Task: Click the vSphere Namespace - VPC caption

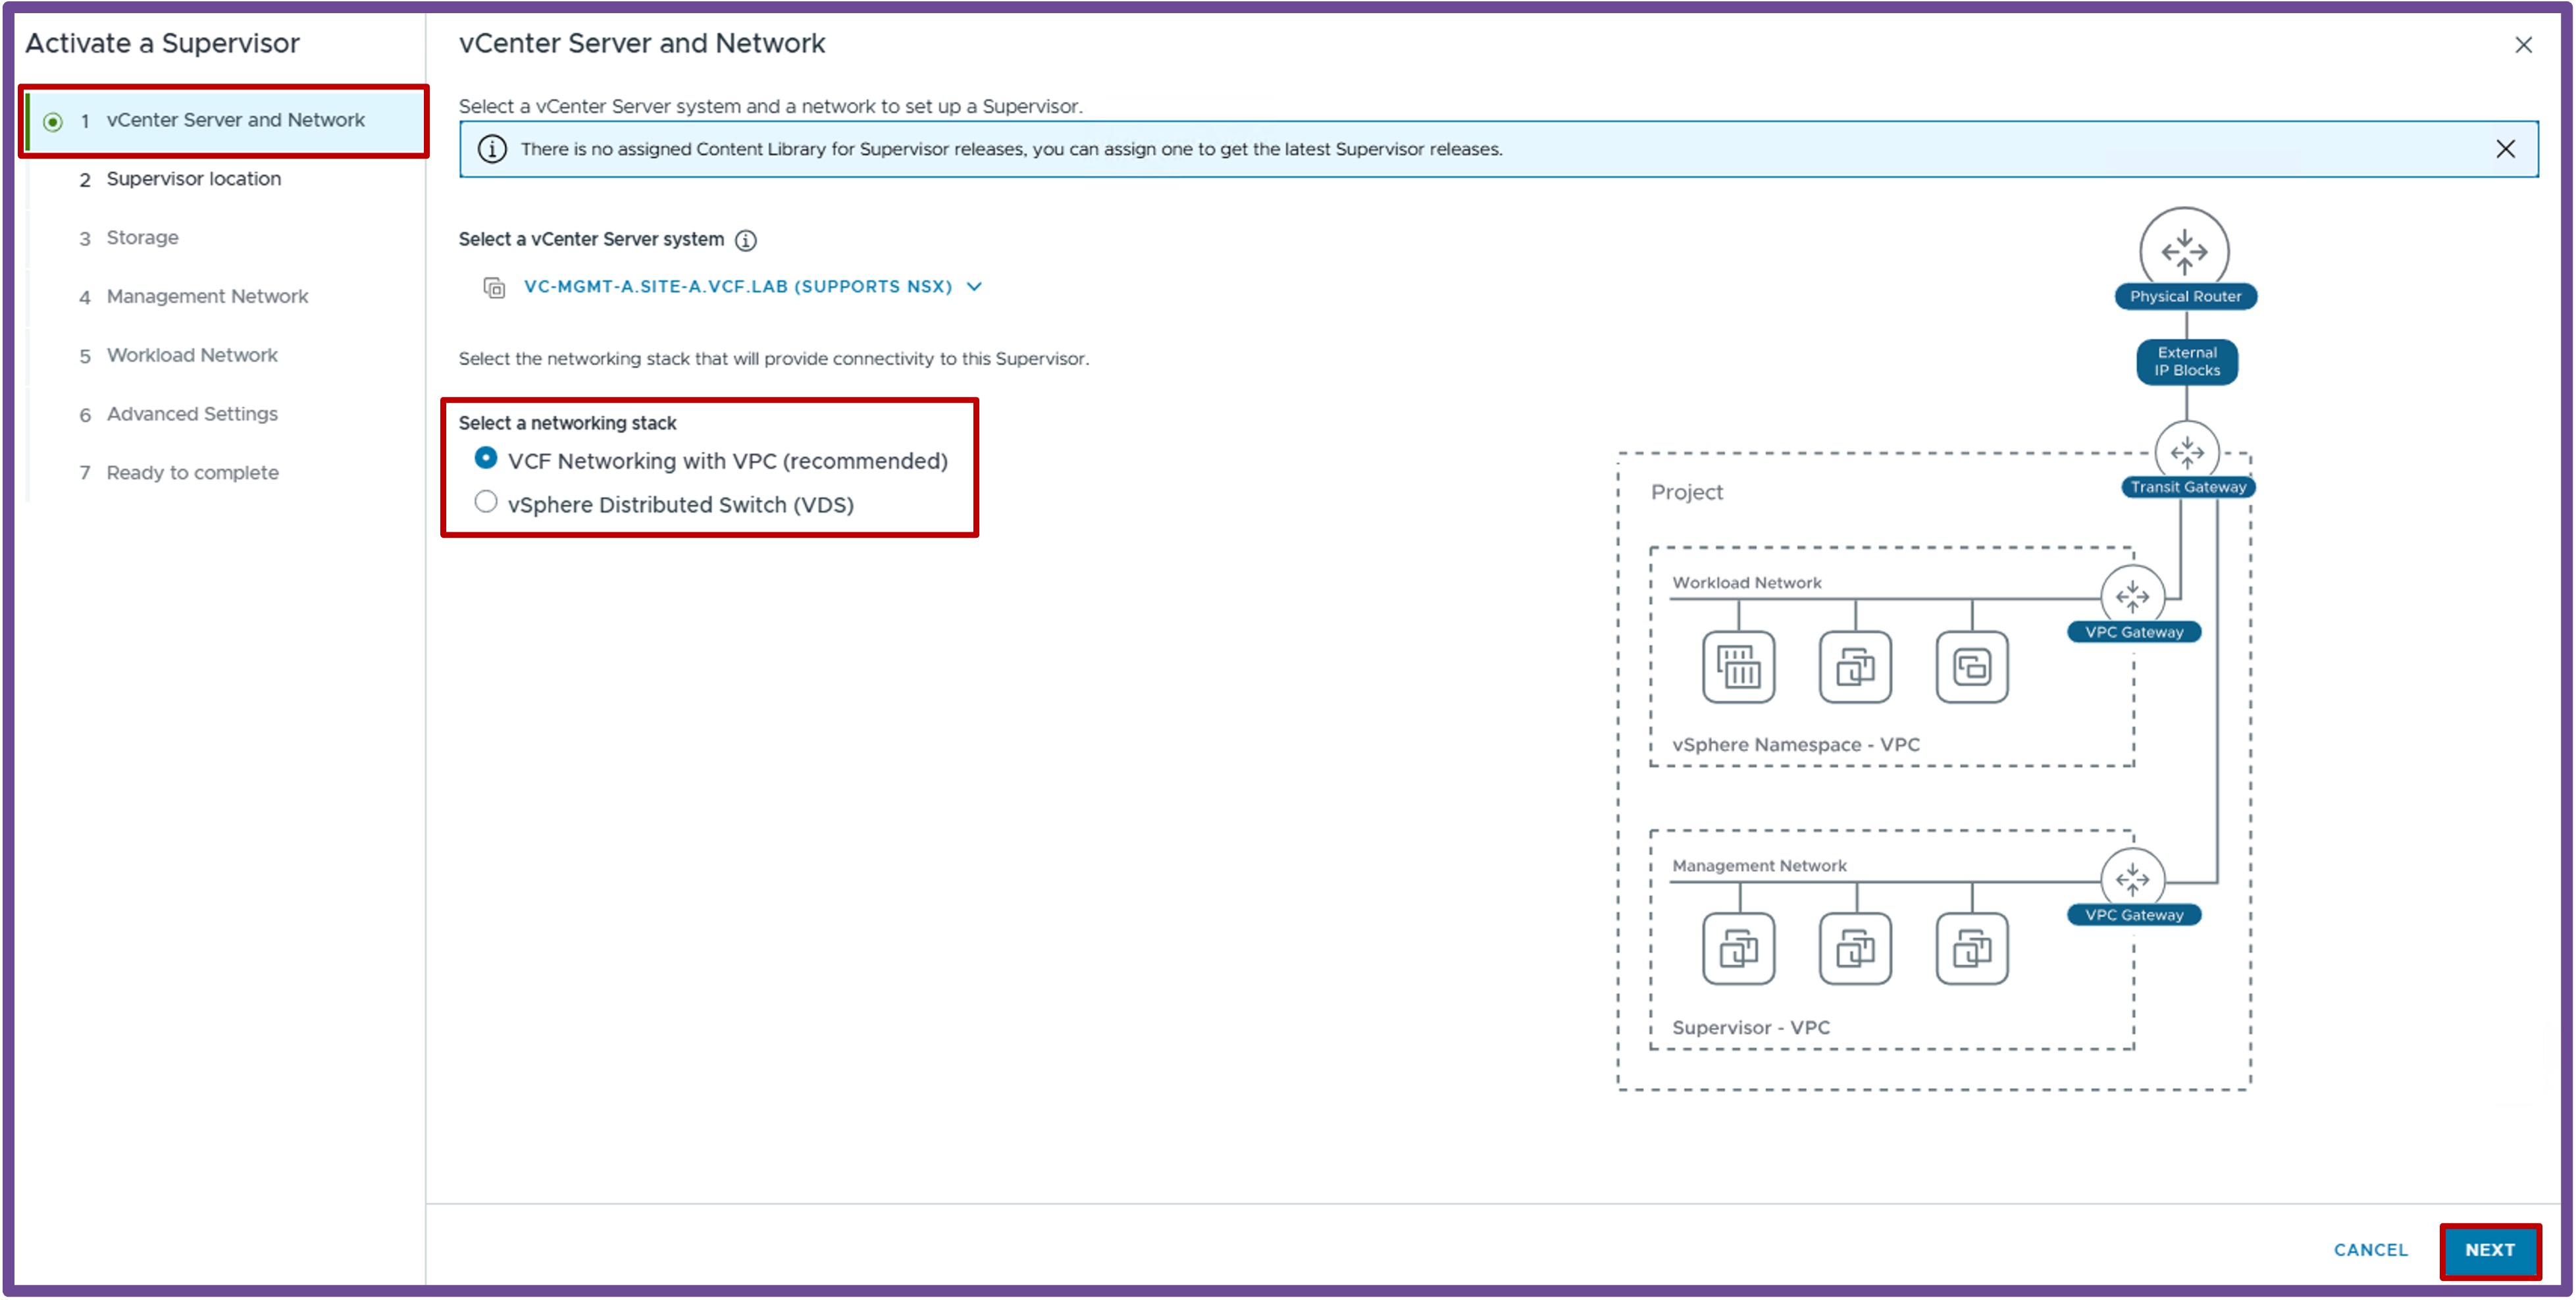Action: click(1796, 745)
